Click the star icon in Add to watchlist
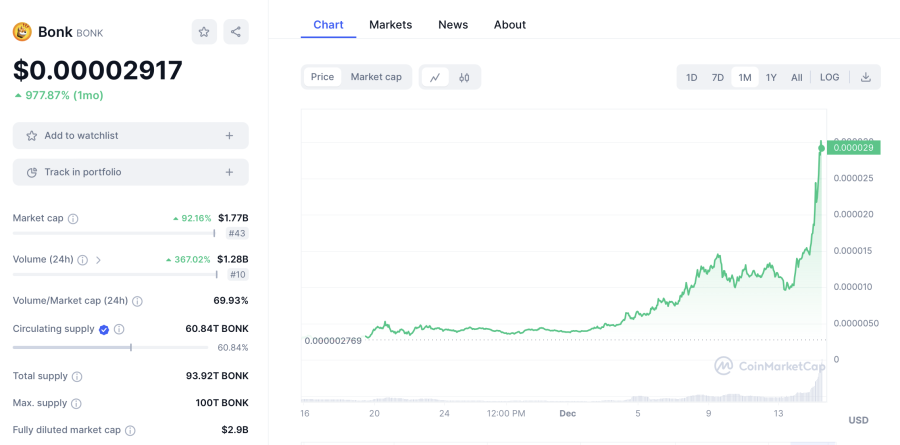 (x=32, y=136)
